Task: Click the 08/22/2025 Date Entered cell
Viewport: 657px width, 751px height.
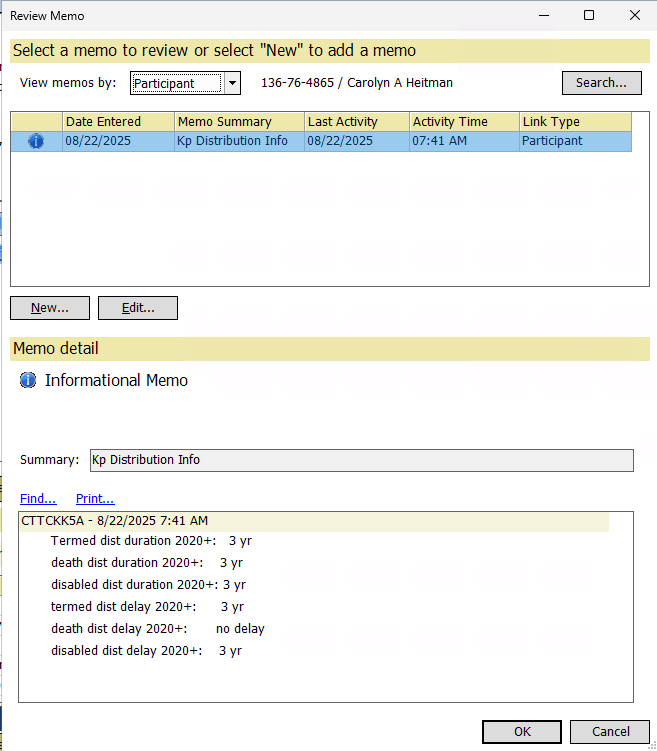Action: coord(118,141)
